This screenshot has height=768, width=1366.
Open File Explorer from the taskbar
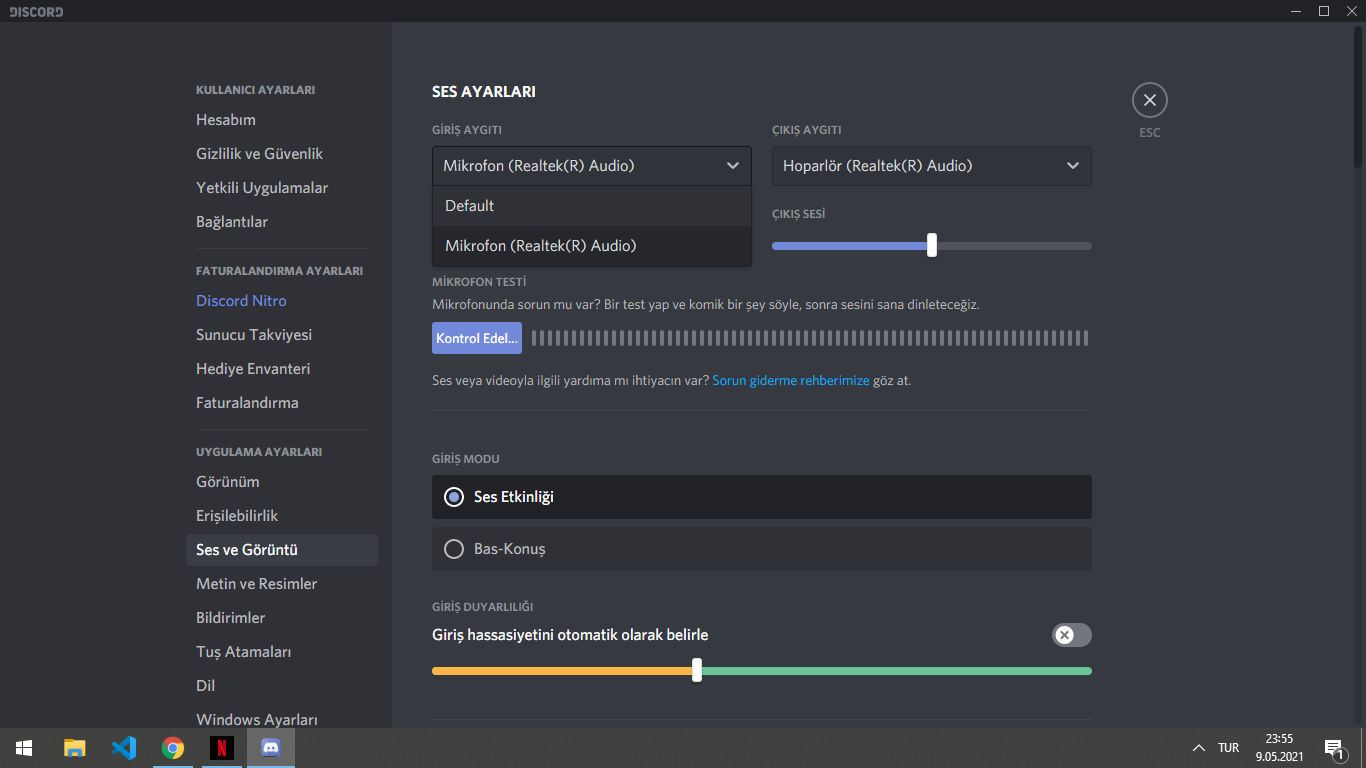tap(75, 747)
